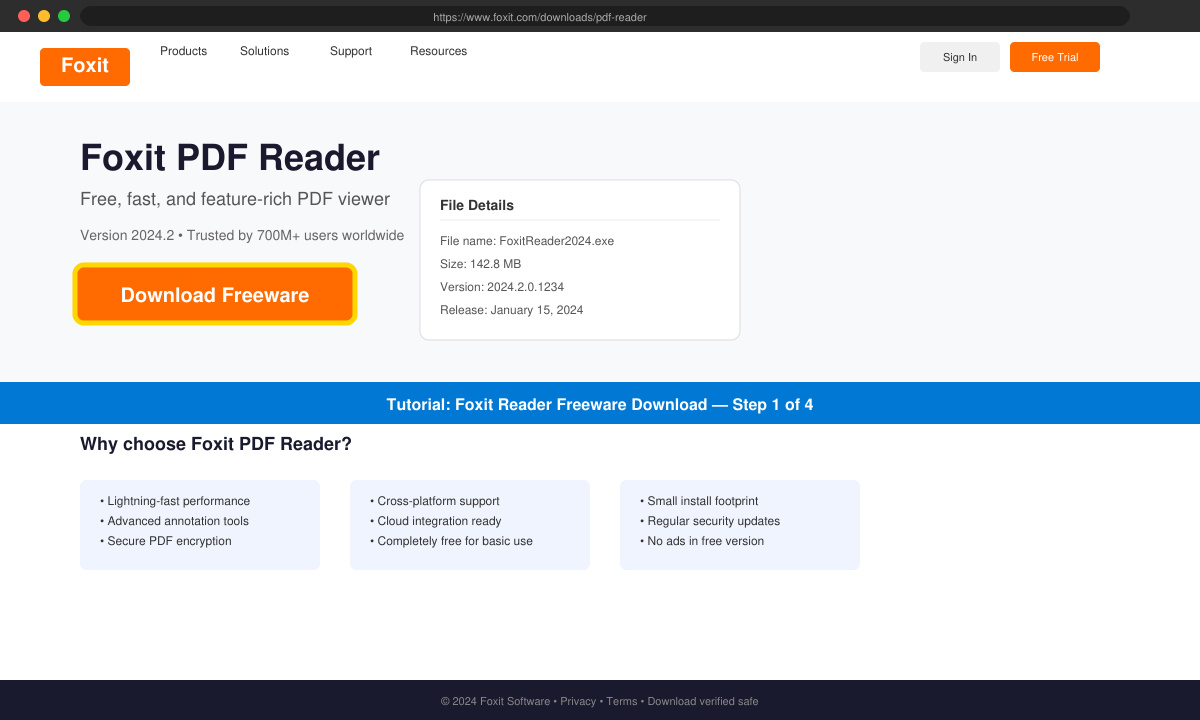Click Completely free for basic use
This screenshot has height=720, width=1200.
[451, 541]
